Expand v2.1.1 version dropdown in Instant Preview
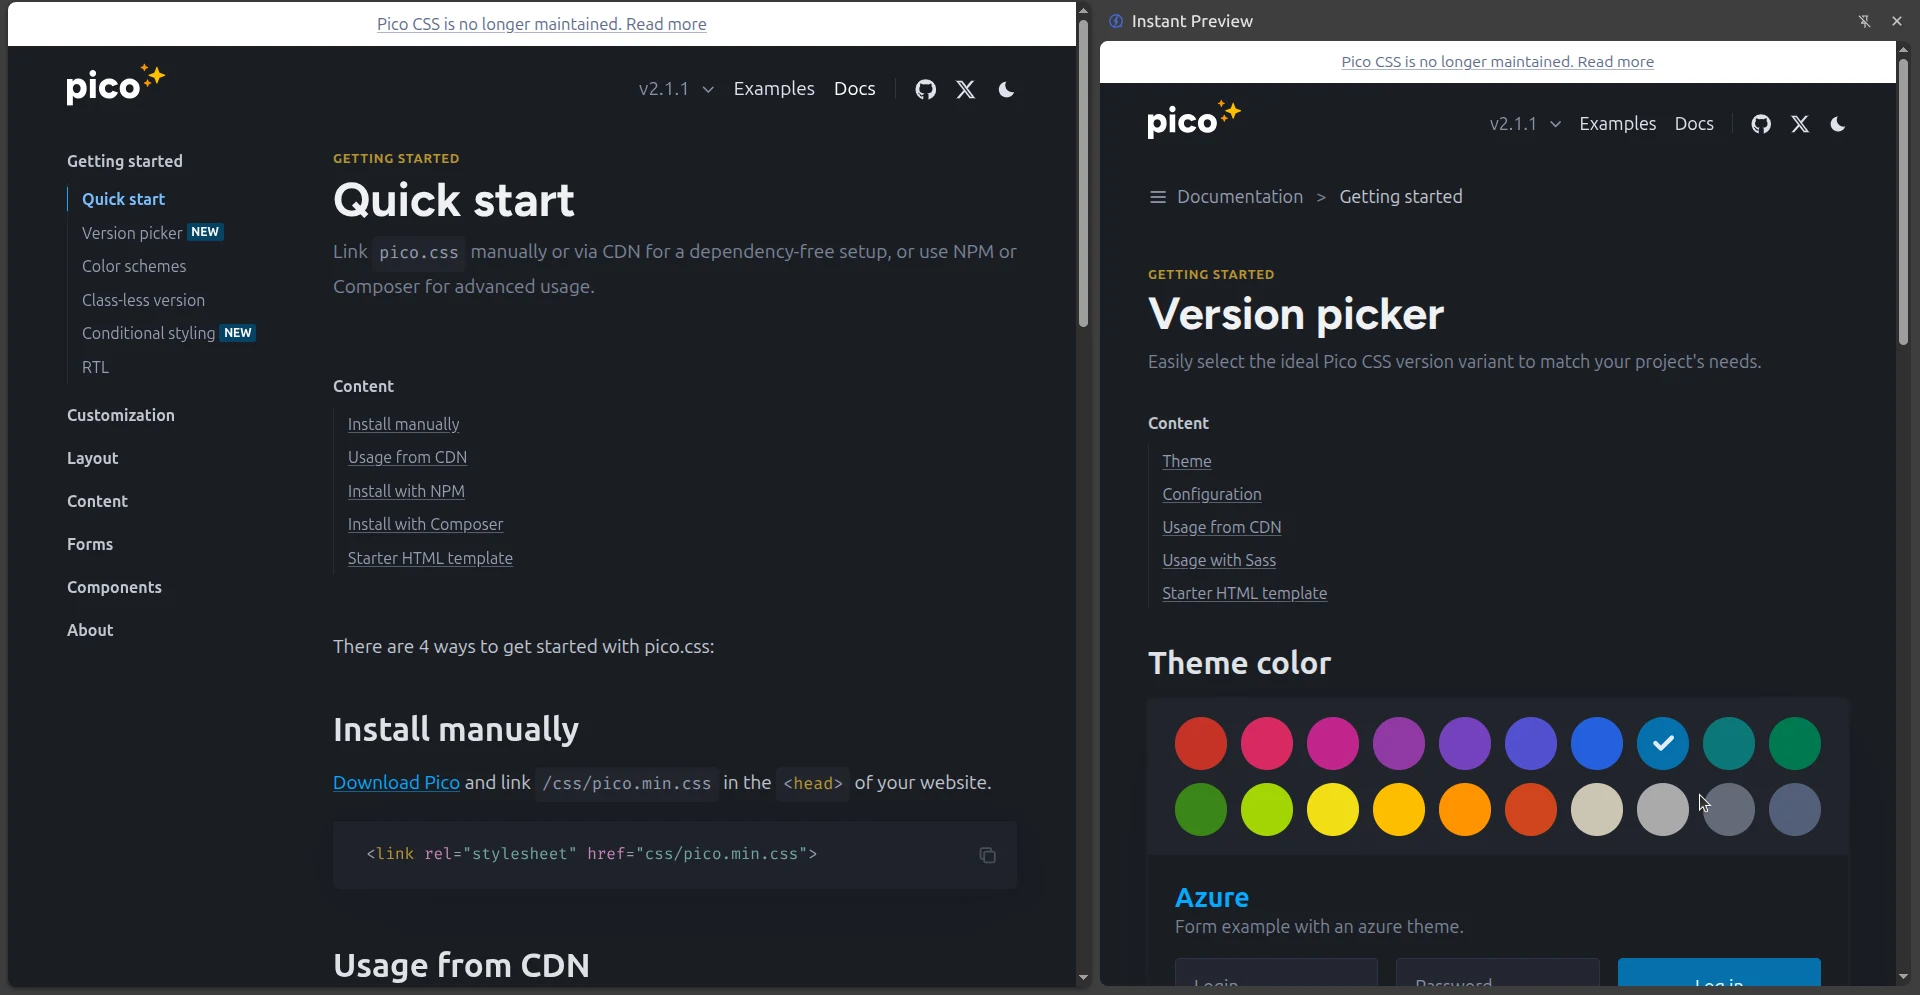Viewport: 1920px width, 995px height. 1525,124
